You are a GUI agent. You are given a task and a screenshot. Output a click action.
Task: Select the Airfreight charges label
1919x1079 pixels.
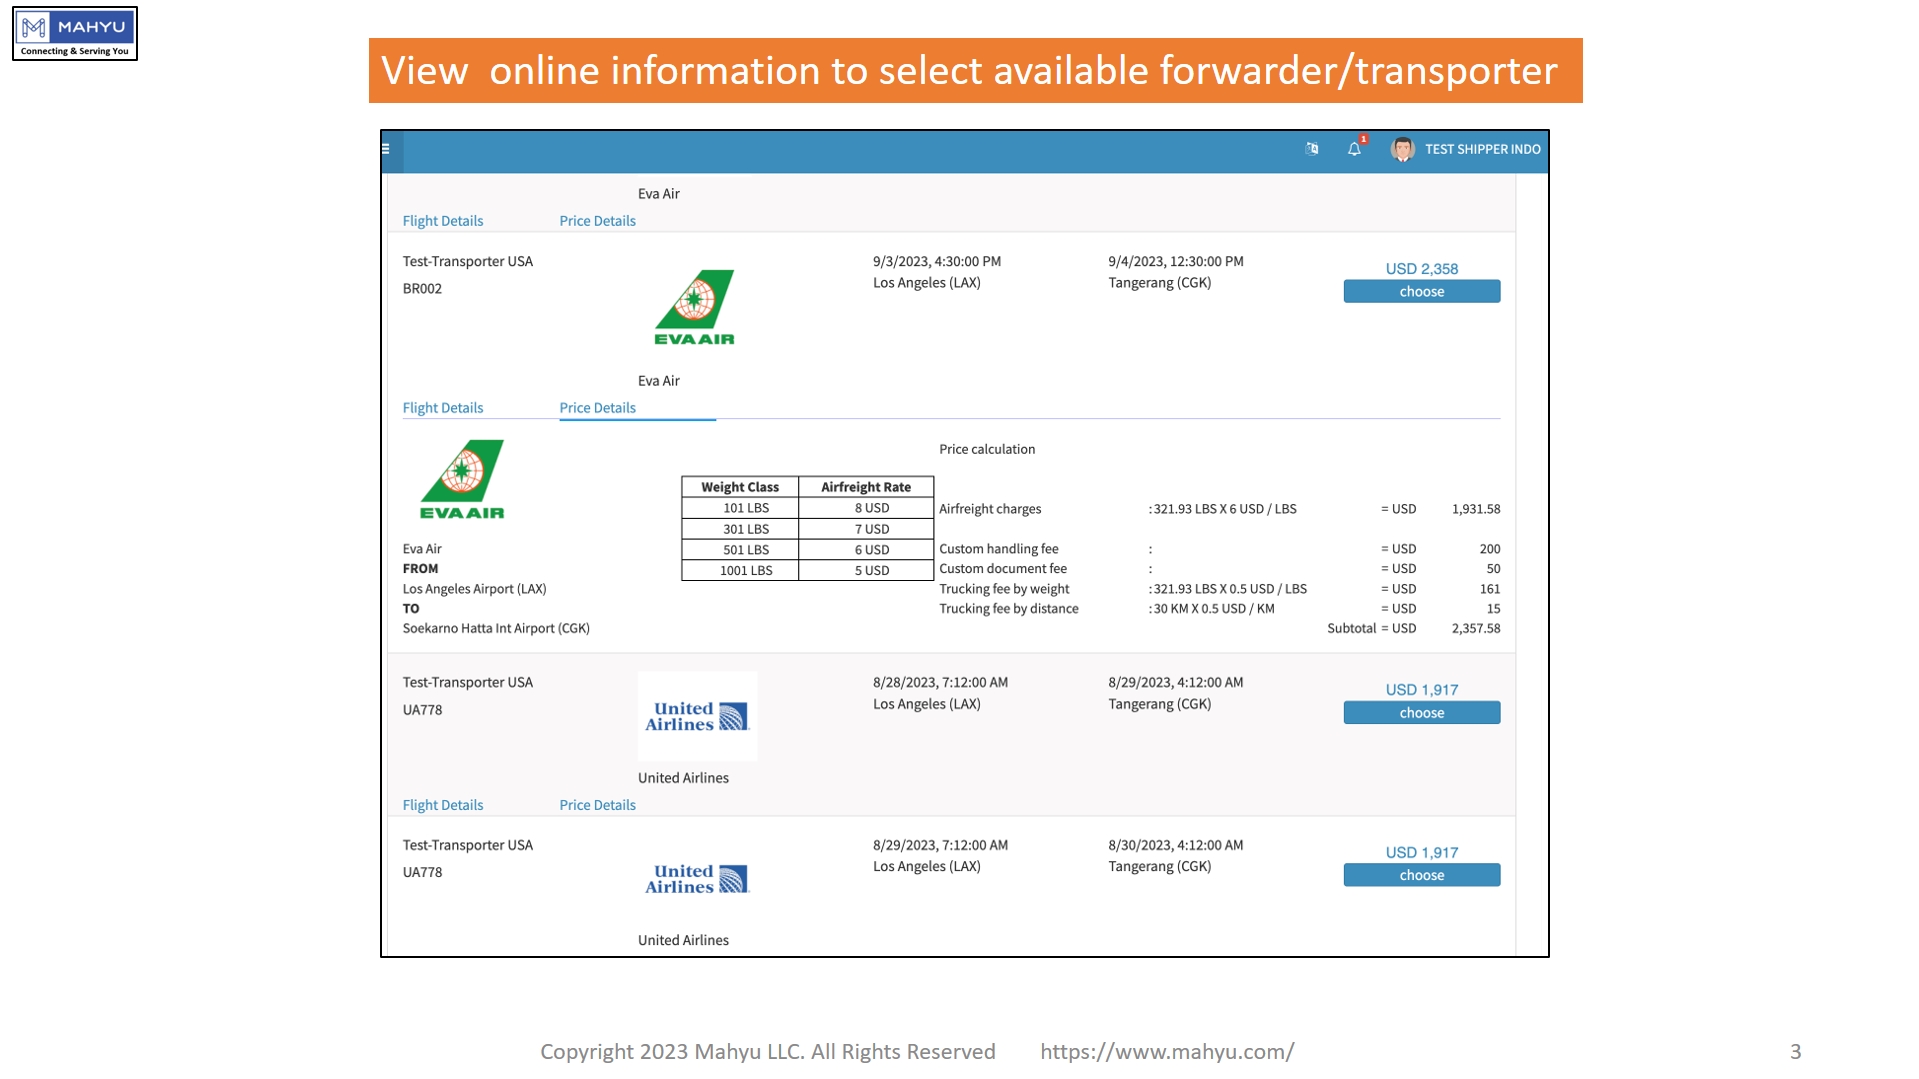tap(990, 509)
